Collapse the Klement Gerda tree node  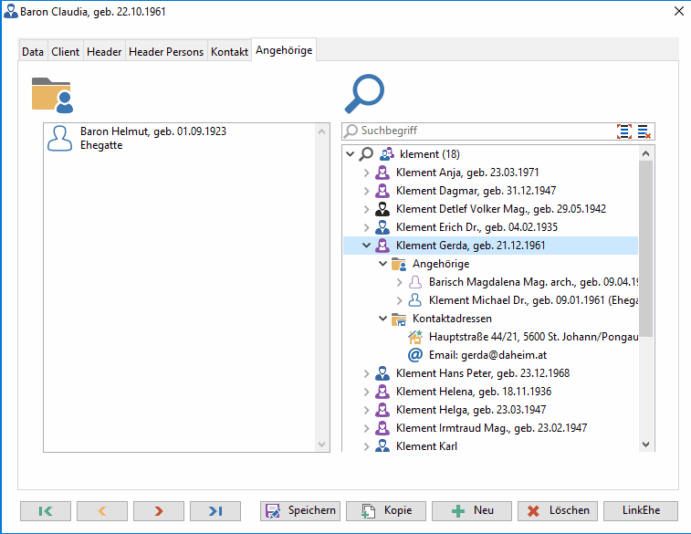366,246
